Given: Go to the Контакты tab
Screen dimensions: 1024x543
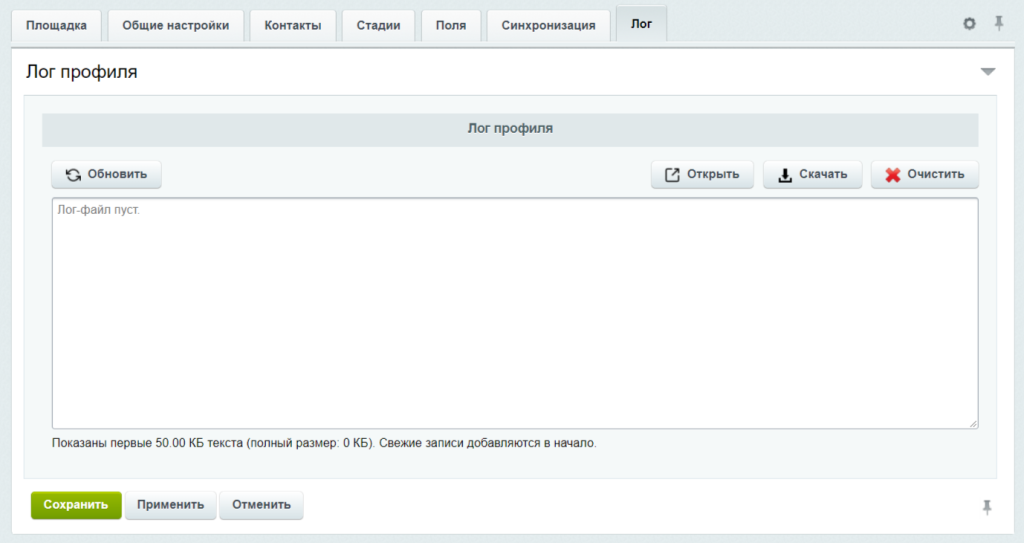Looking at the screenshot, I should (x=293, y=25).
